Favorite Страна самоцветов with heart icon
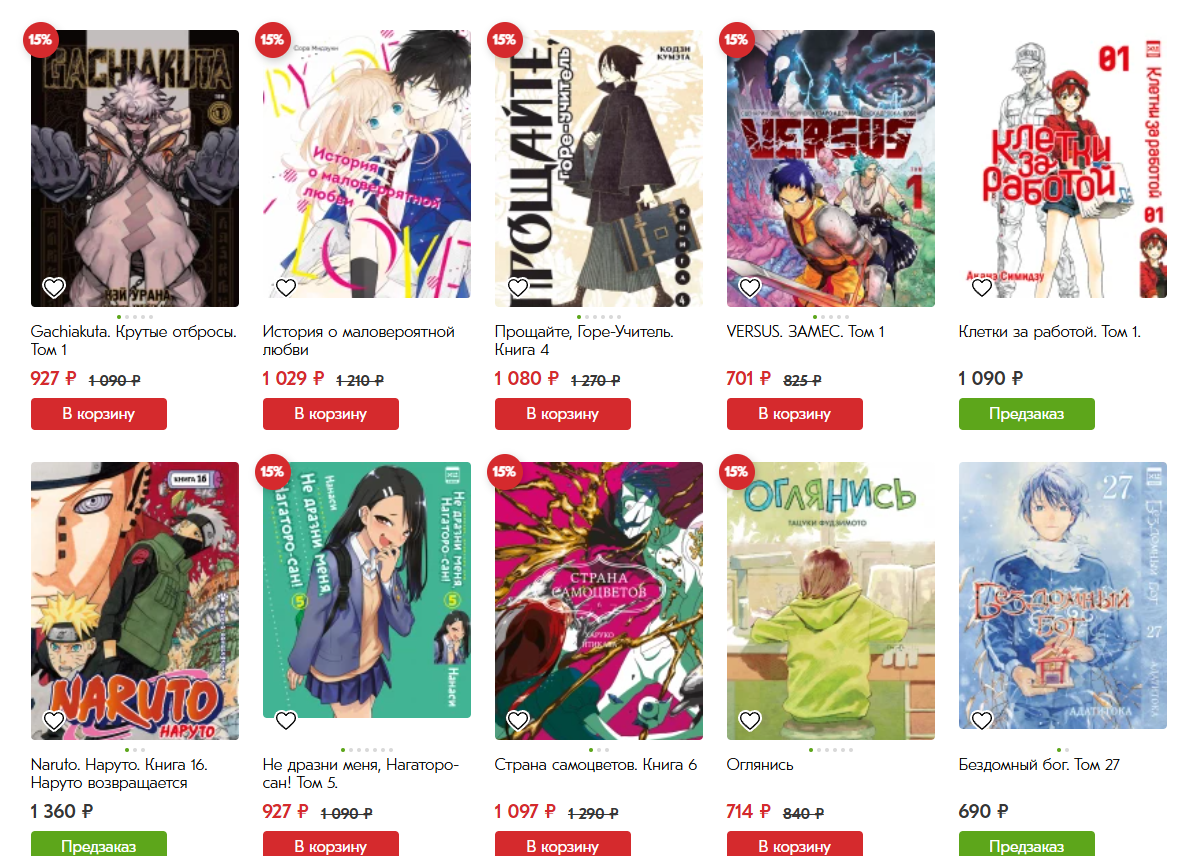 [518, 720]
